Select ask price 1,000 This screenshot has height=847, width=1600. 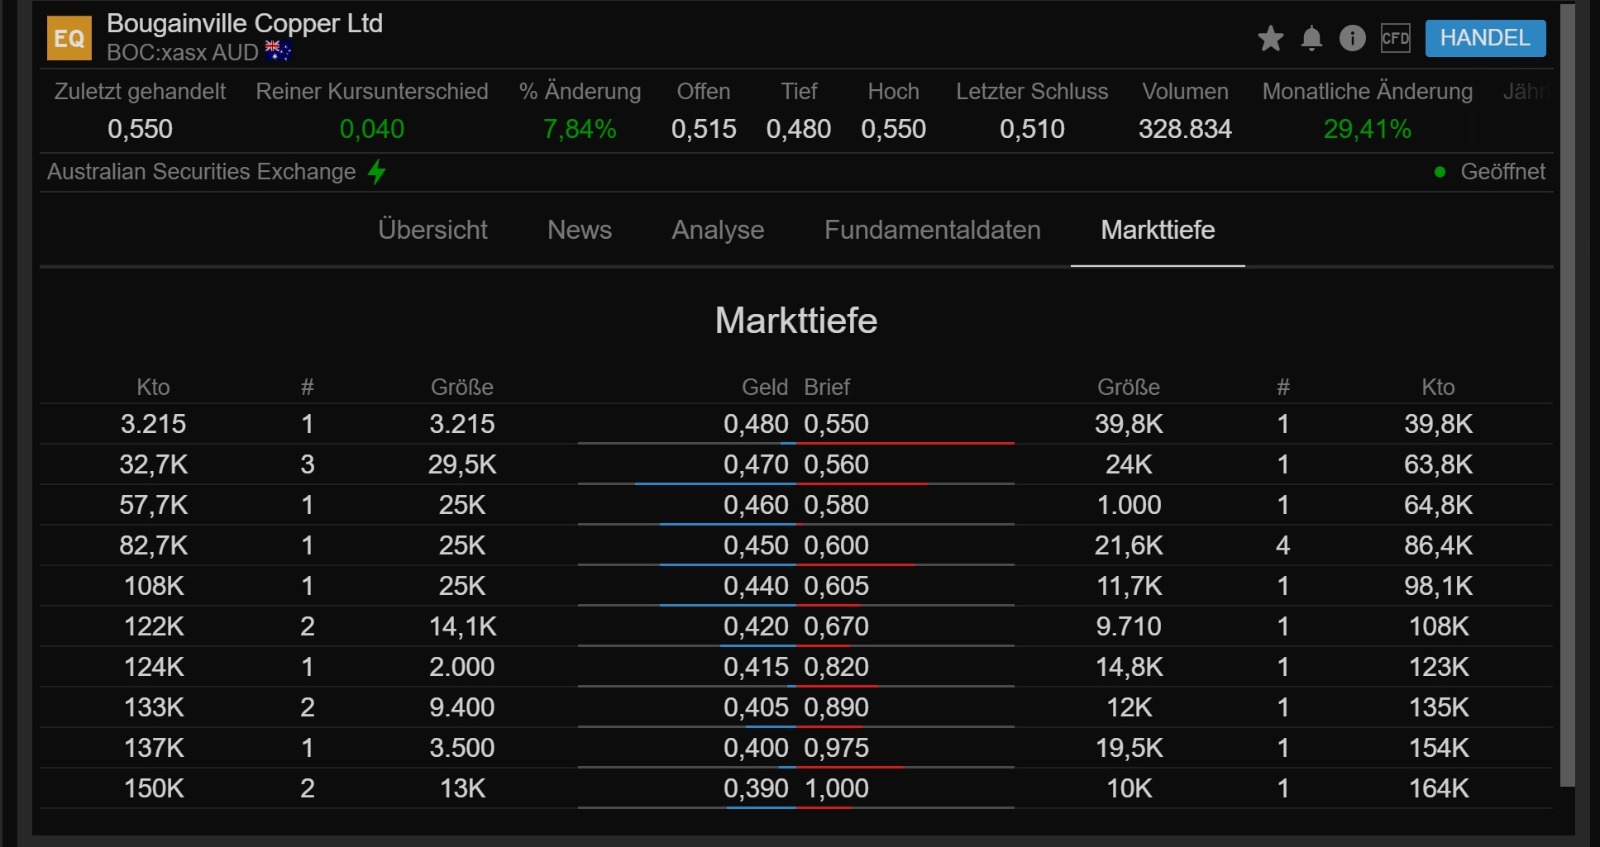837,789
